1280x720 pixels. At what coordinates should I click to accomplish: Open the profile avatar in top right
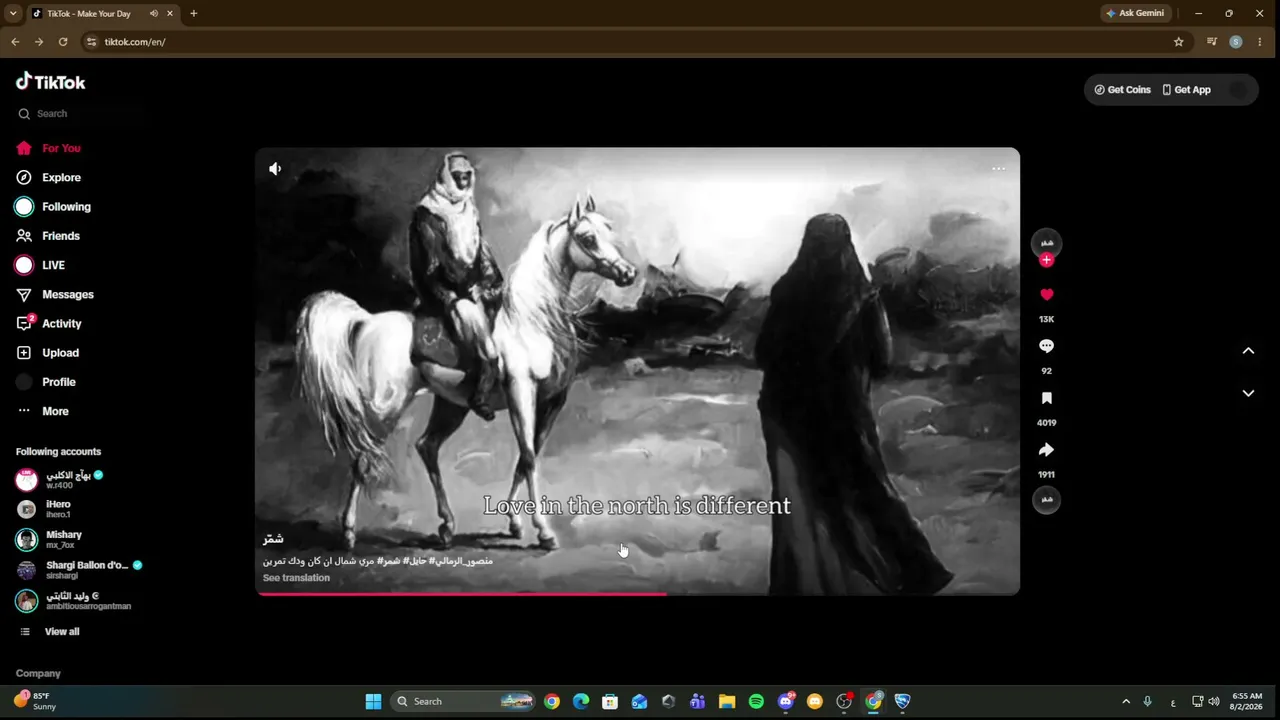pos(1238,90)
